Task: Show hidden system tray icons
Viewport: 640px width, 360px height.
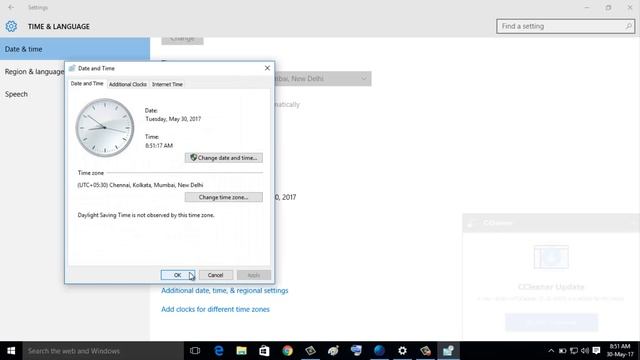Action: click(551, 351)
